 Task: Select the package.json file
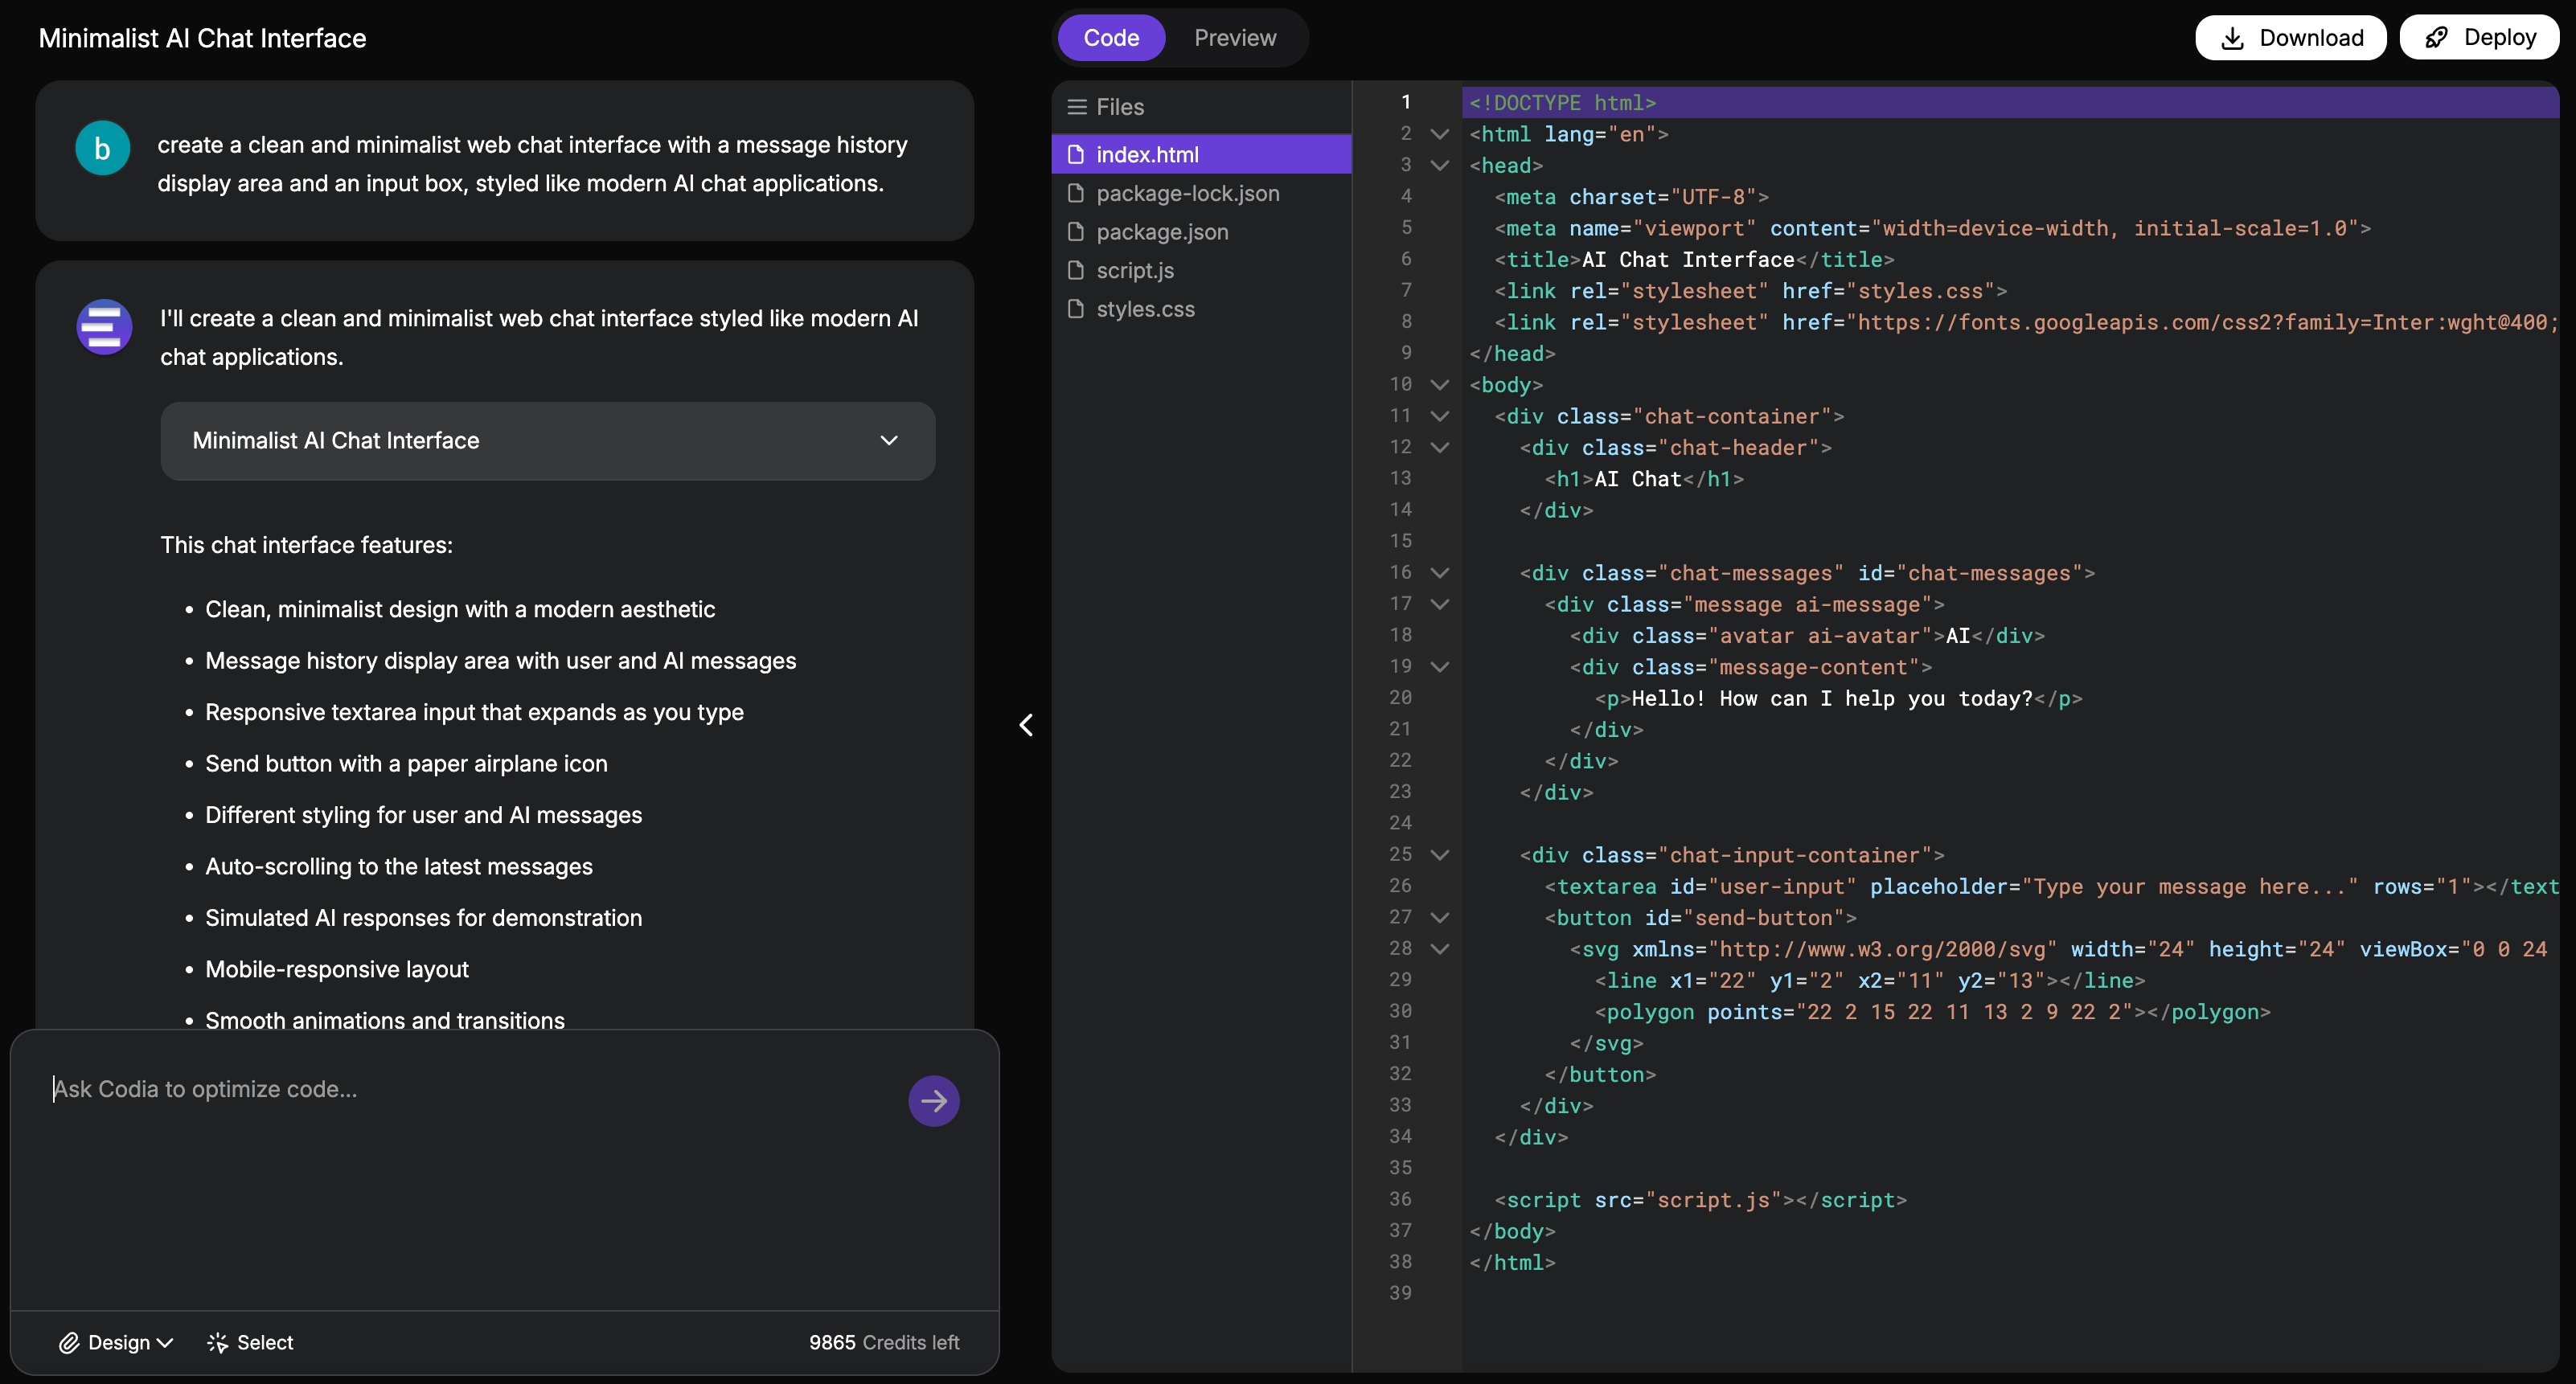[x=1161, y=231]
